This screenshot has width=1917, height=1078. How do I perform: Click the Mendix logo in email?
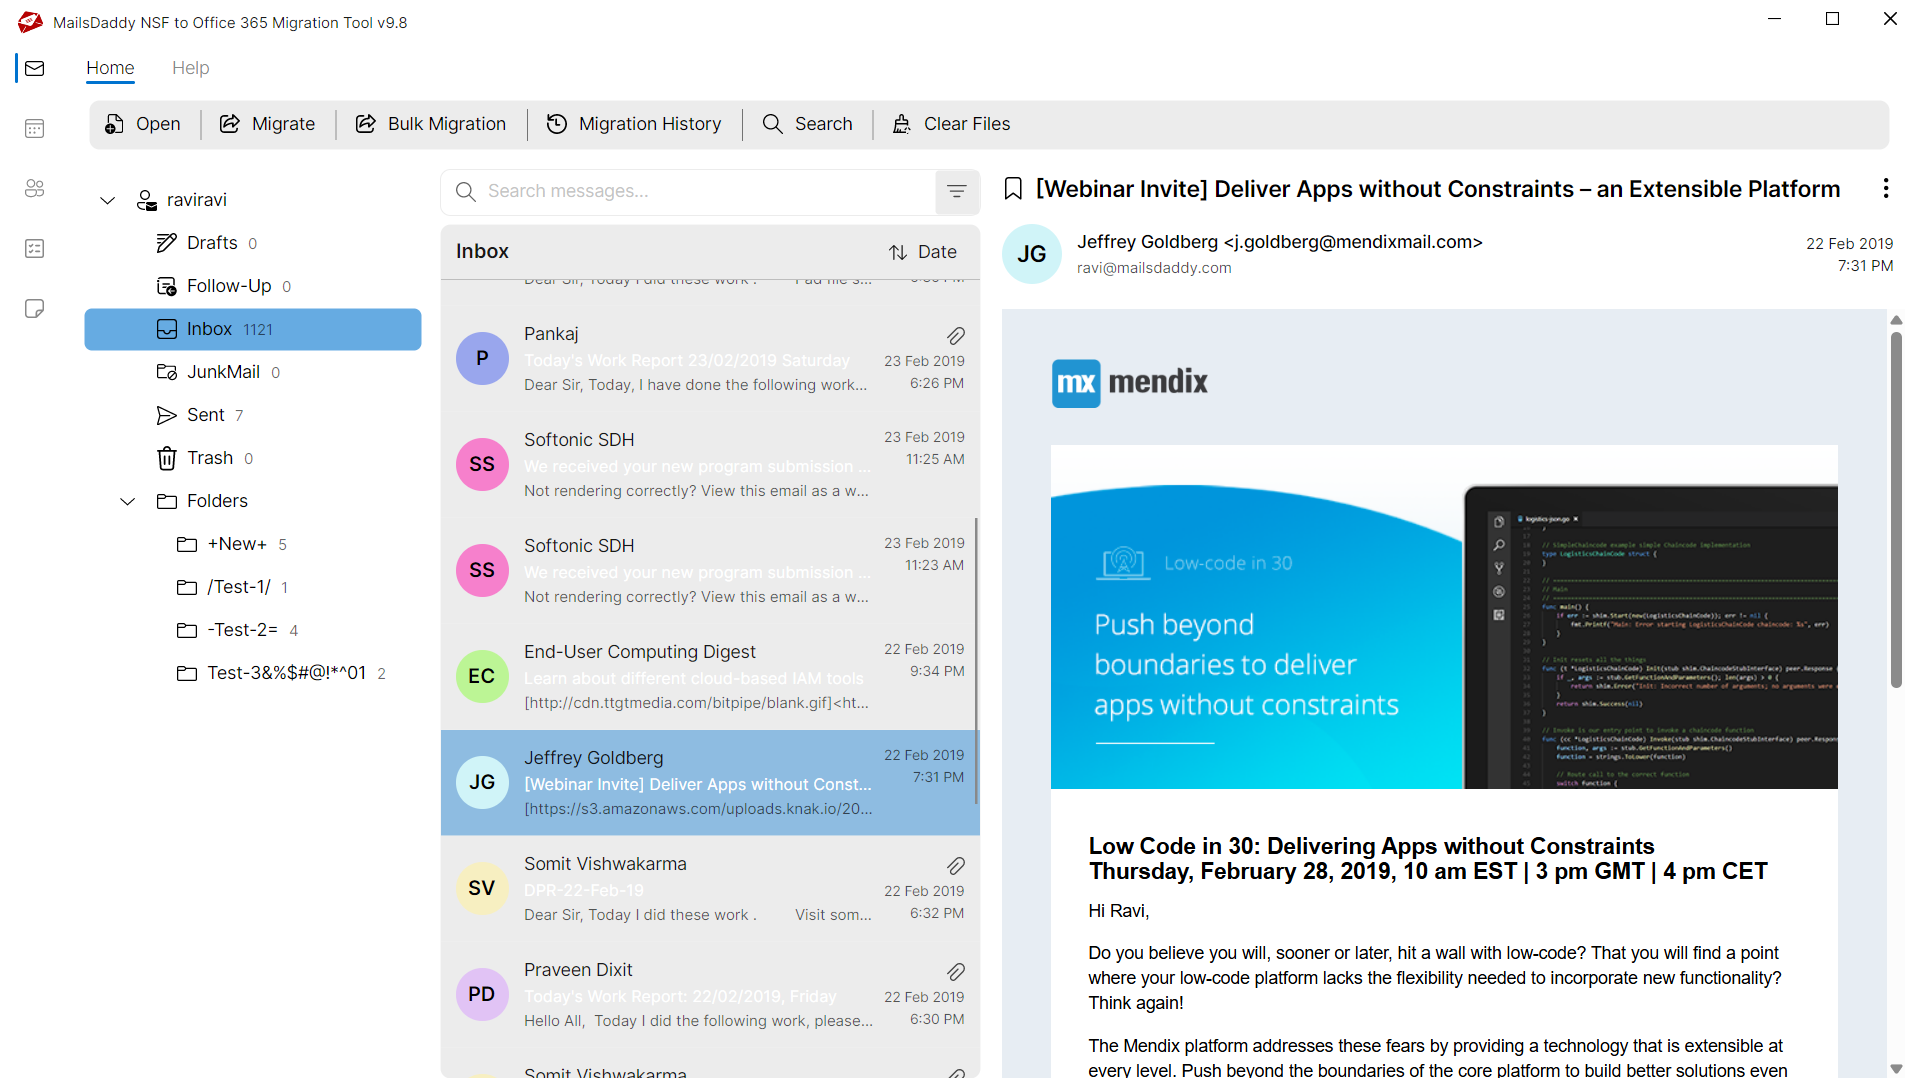1130,383
